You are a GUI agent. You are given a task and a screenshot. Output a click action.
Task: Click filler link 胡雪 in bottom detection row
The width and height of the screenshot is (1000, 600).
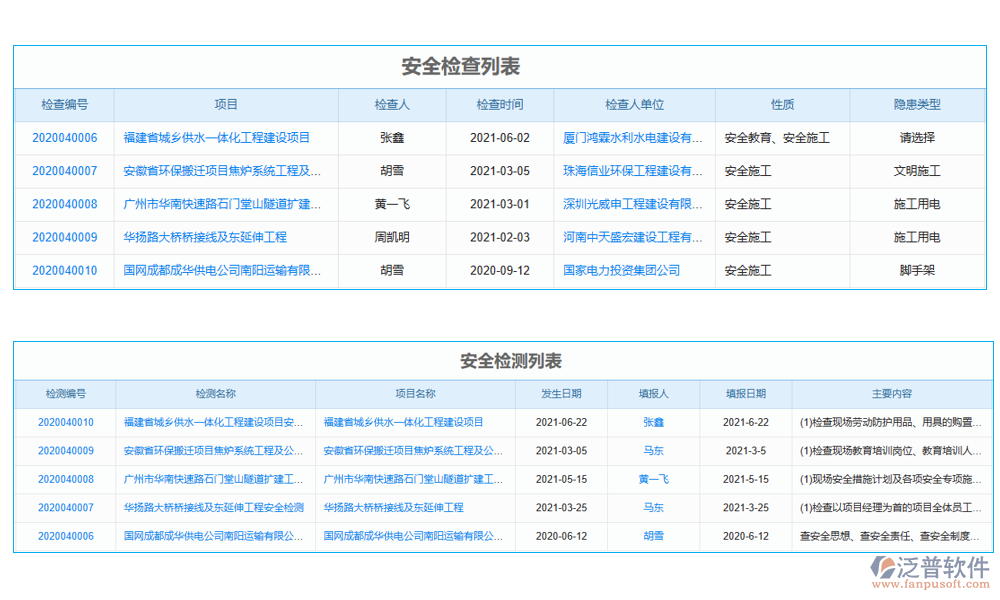[x=651, y=536]
